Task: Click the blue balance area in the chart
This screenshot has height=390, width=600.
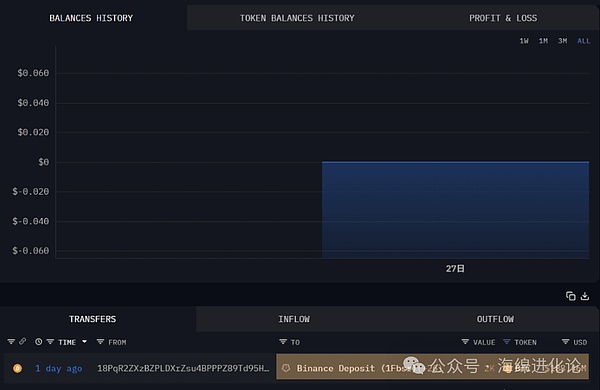Action: coord(455,210)
